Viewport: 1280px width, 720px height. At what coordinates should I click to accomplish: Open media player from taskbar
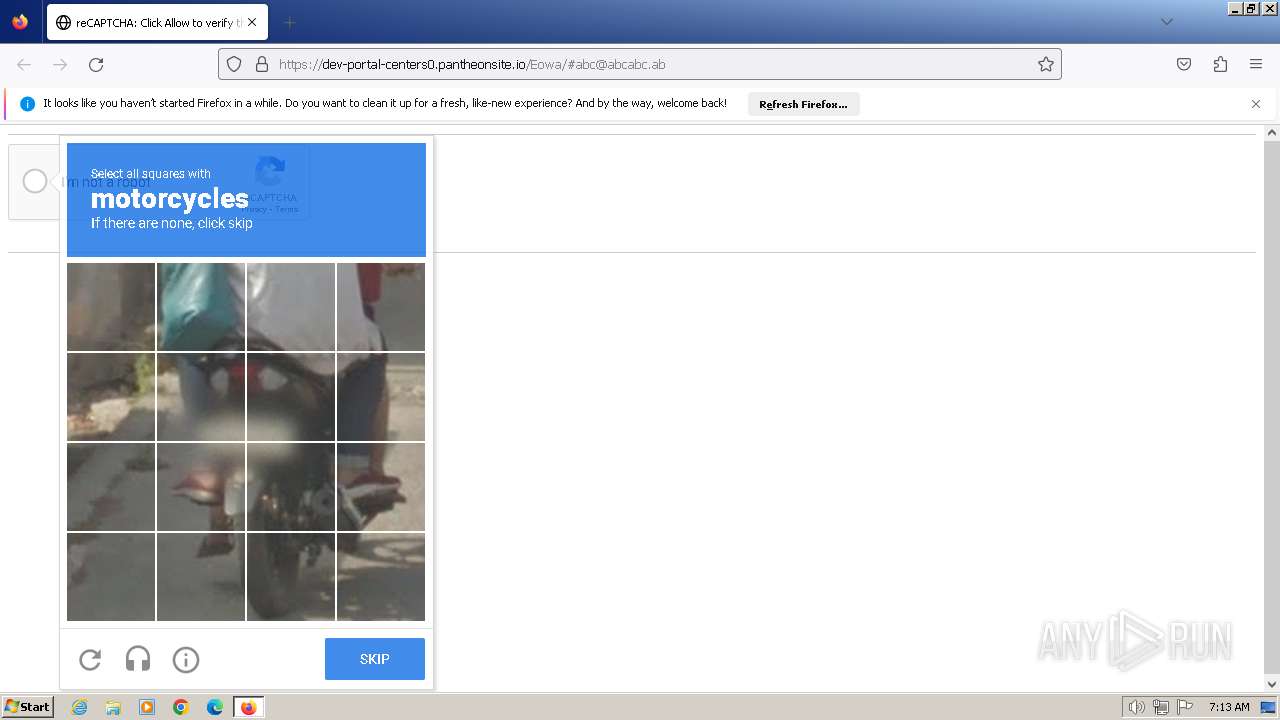(147, 707)
